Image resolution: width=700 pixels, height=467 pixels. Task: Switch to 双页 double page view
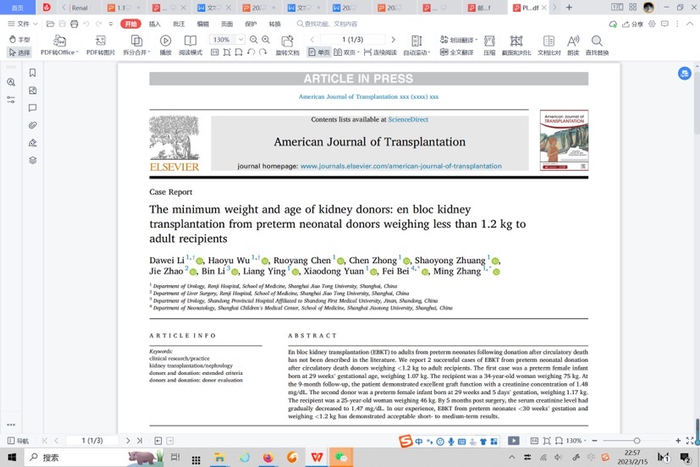point(346,52)
